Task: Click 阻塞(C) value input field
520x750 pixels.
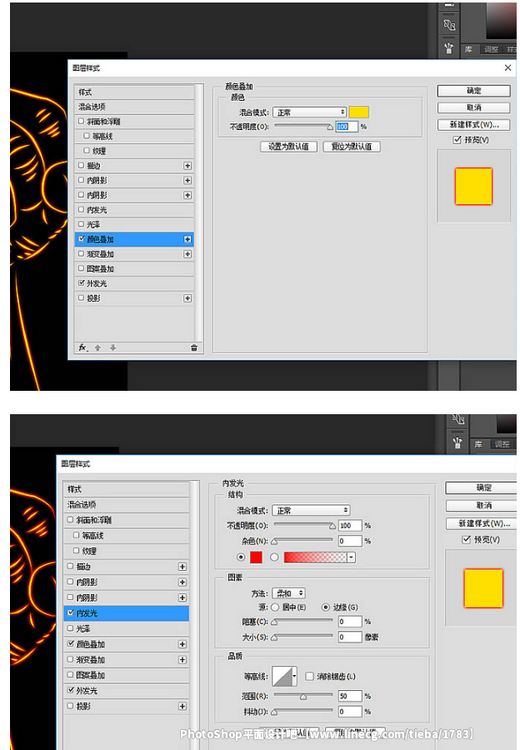Action: [349, 622]
